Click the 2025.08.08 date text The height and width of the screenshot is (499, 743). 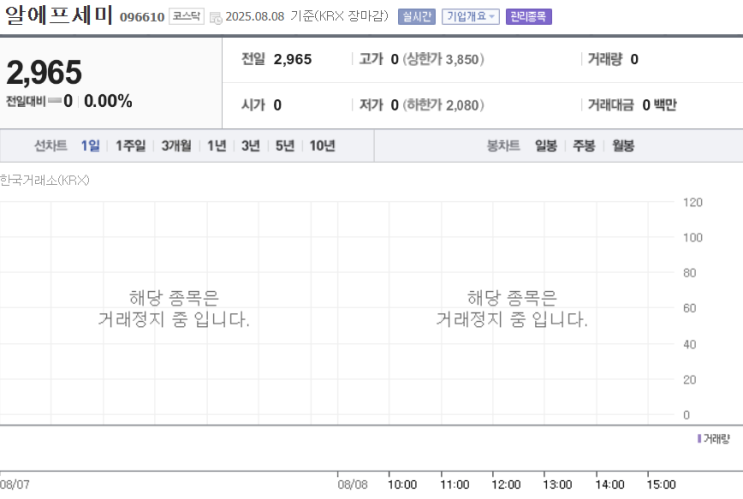[254, 17]
